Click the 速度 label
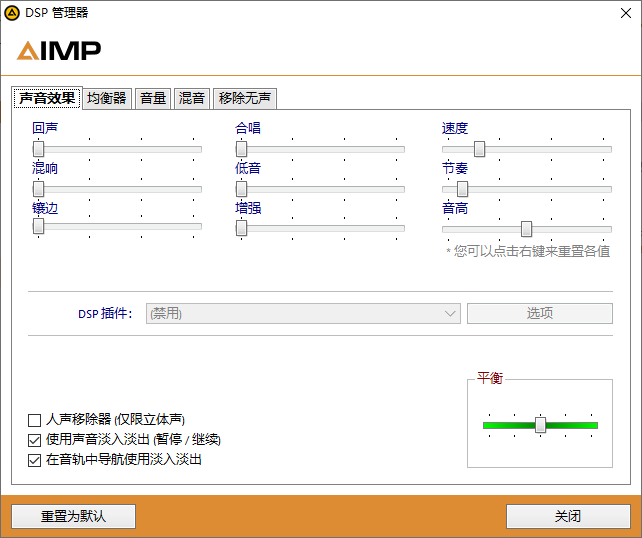 tap(455, 128)
